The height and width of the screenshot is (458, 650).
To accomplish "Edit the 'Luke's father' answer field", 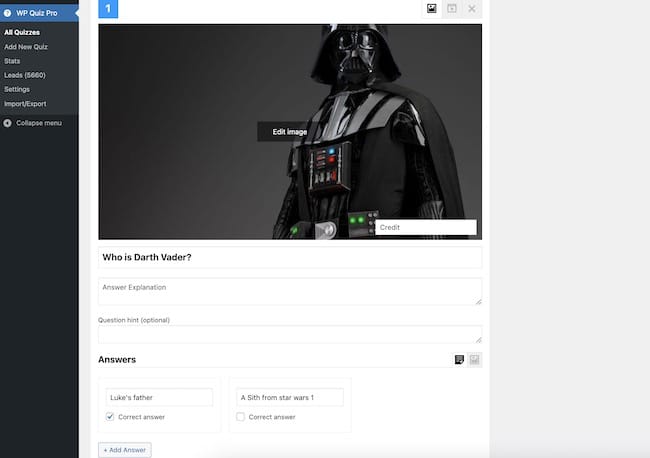I will [x=159, y=397].
